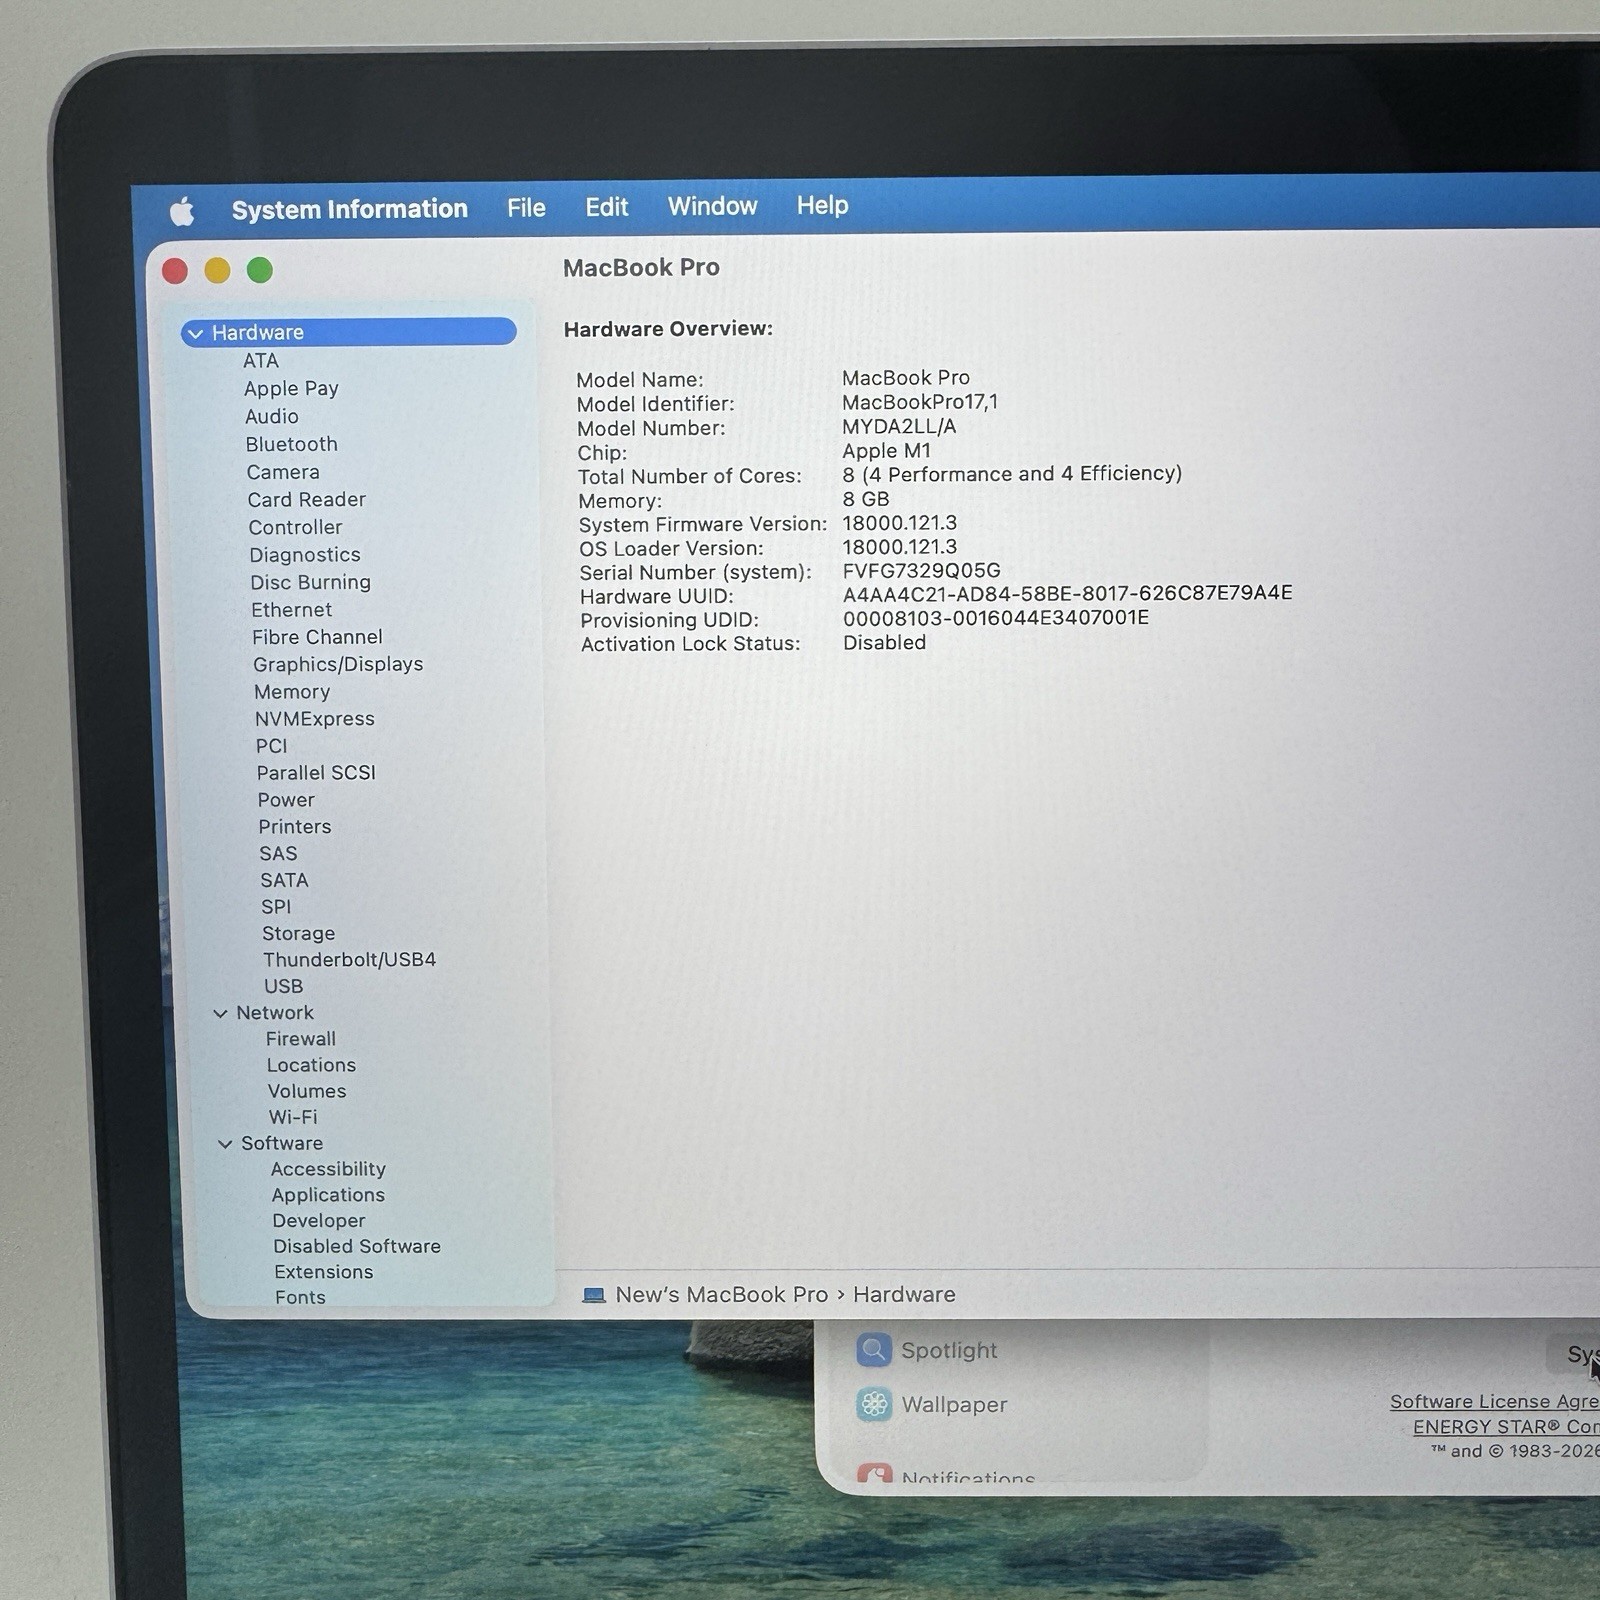Click New's MacBook Pro in path bar
This screenshot has height=1600, width=1600.
[x=722, y=1294]
